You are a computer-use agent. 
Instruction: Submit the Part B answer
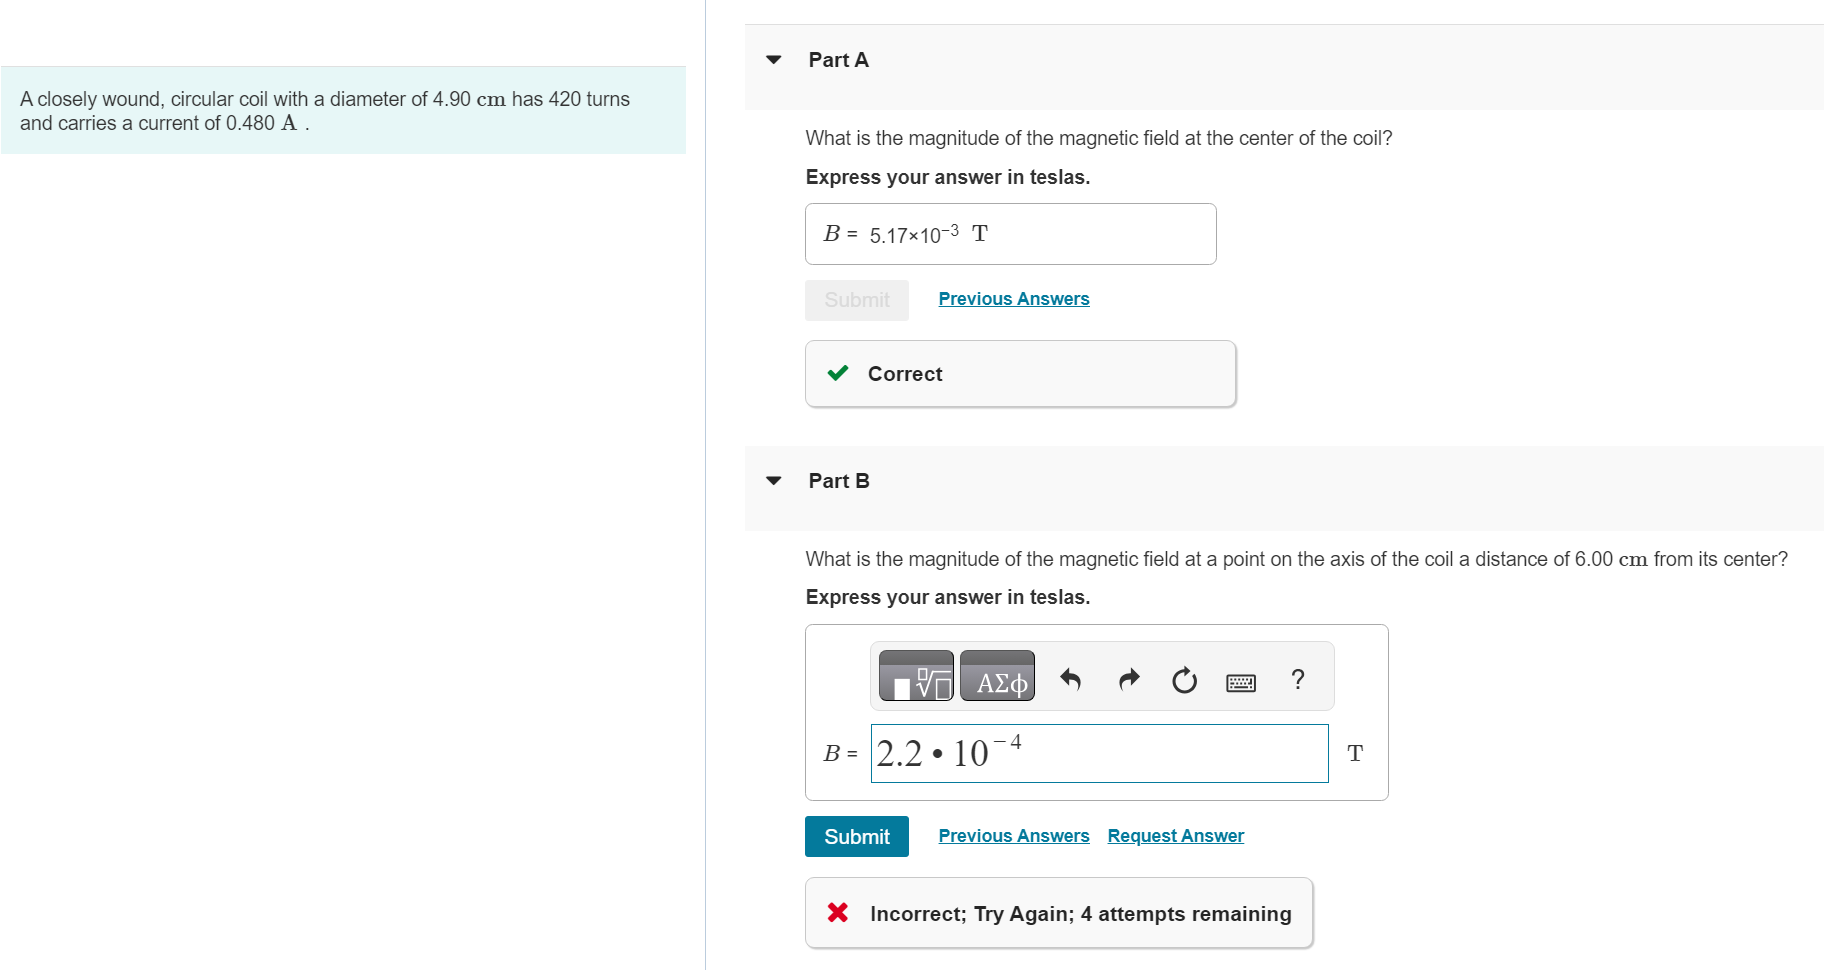click(856, 836)
